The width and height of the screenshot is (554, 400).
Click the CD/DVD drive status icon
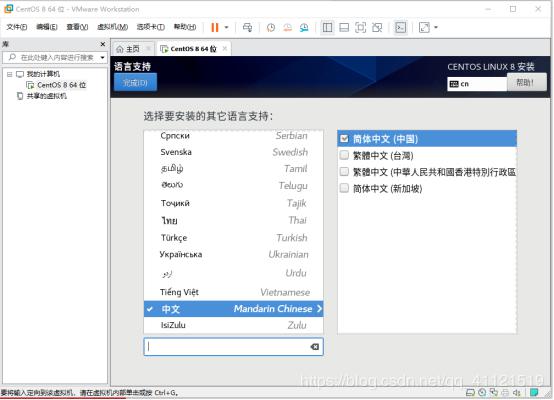point(482,392)
